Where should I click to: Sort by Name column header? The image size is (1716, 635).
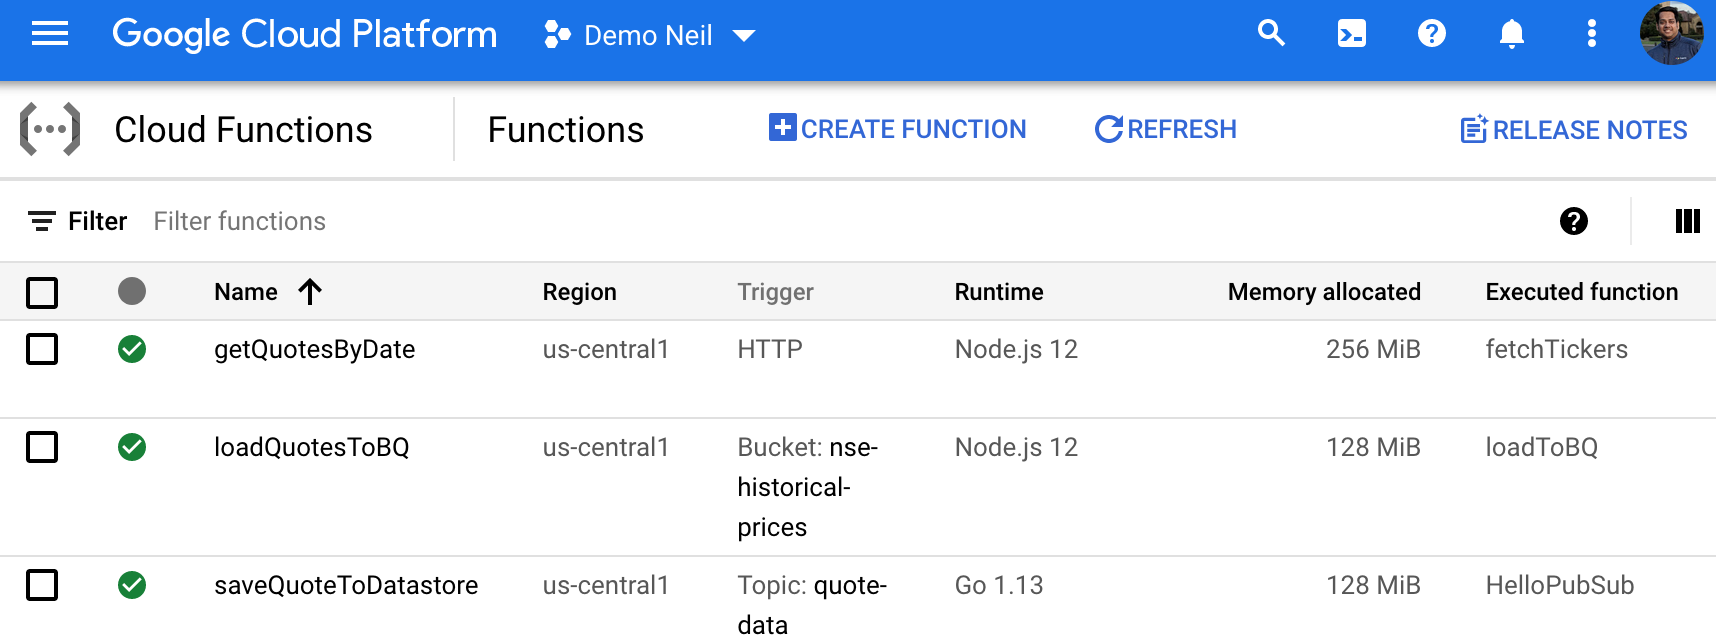click(x=246, y=292)
